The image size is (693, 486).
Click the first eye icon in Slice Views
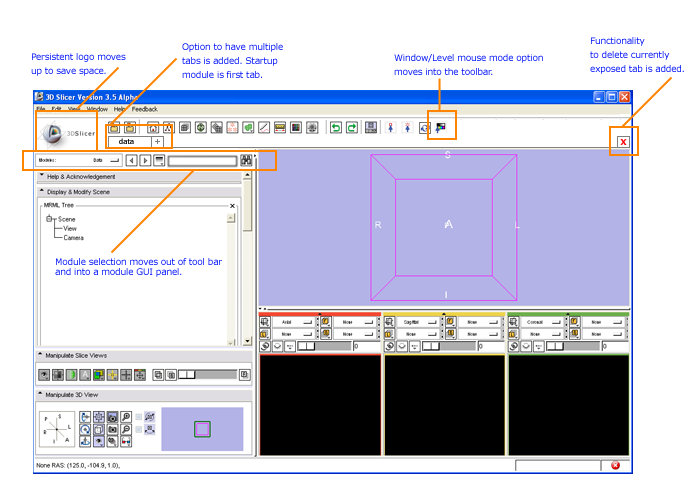pyautogui.click(x=44, y=375)
